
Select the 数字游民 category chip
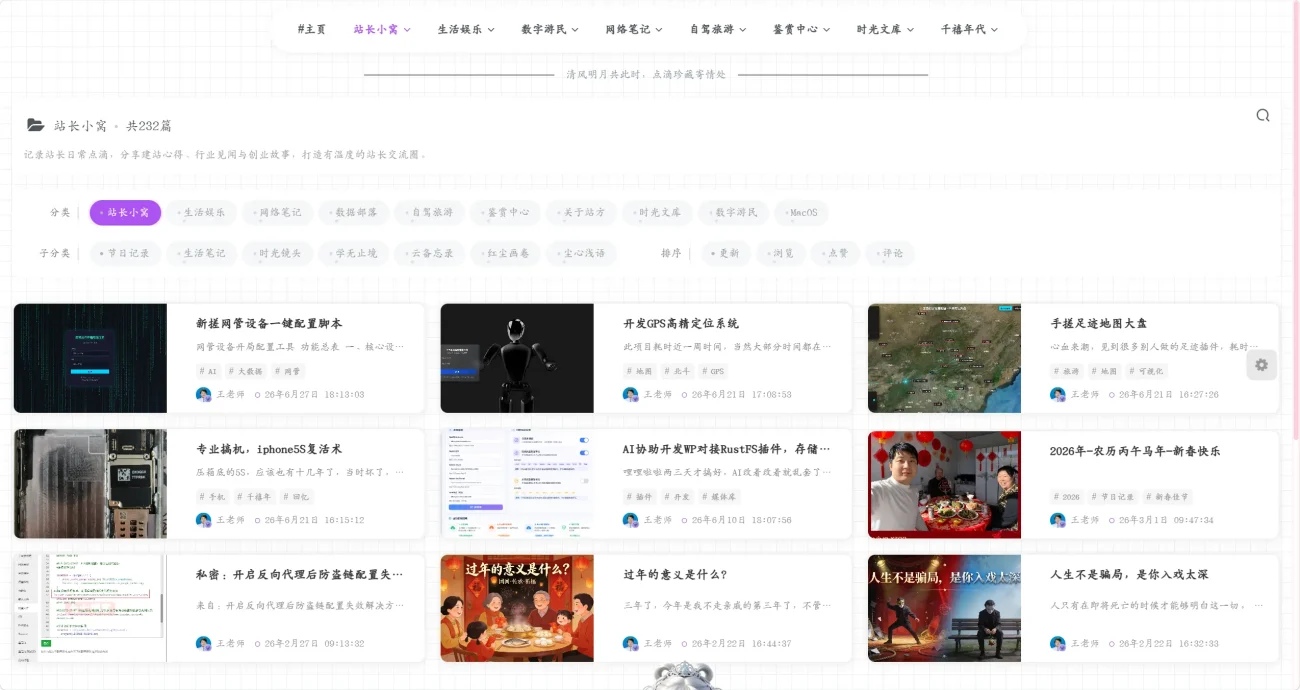coord(733,213)
